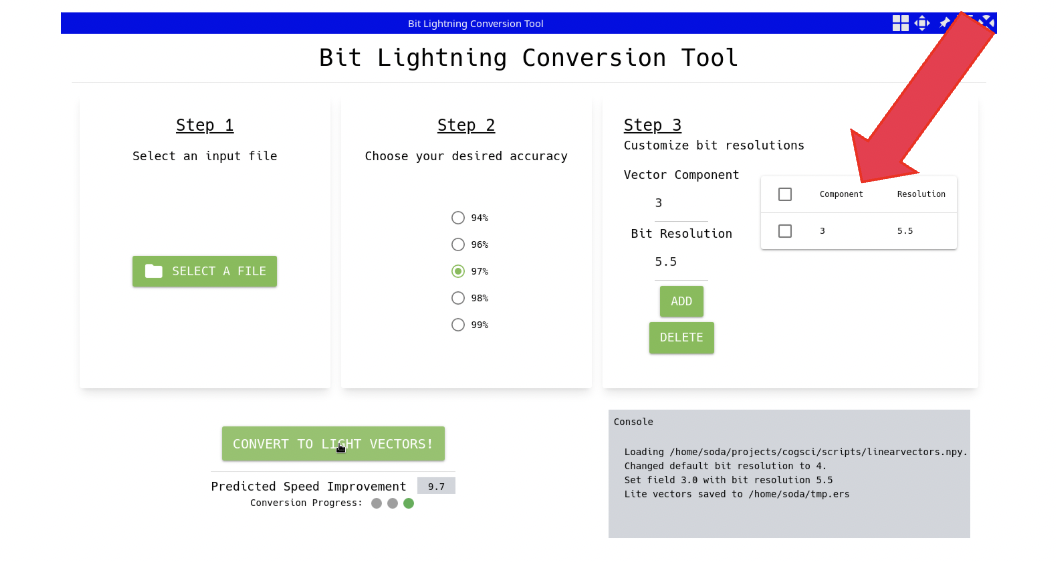1056x562 pixels.
Task: Click the Component column header
Action: click(841, 194)
